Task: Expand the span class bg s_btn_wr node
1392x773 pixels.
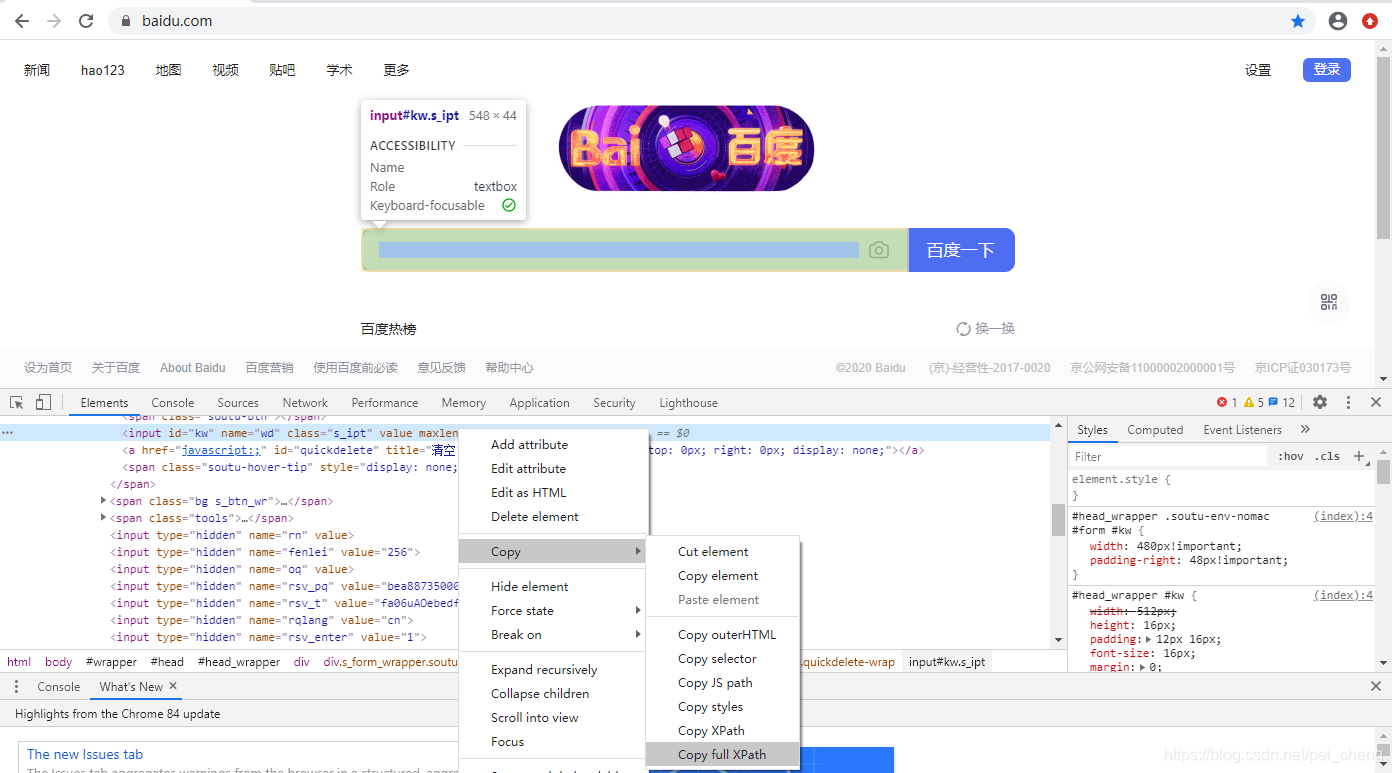Action: click(x=104, y=501)
